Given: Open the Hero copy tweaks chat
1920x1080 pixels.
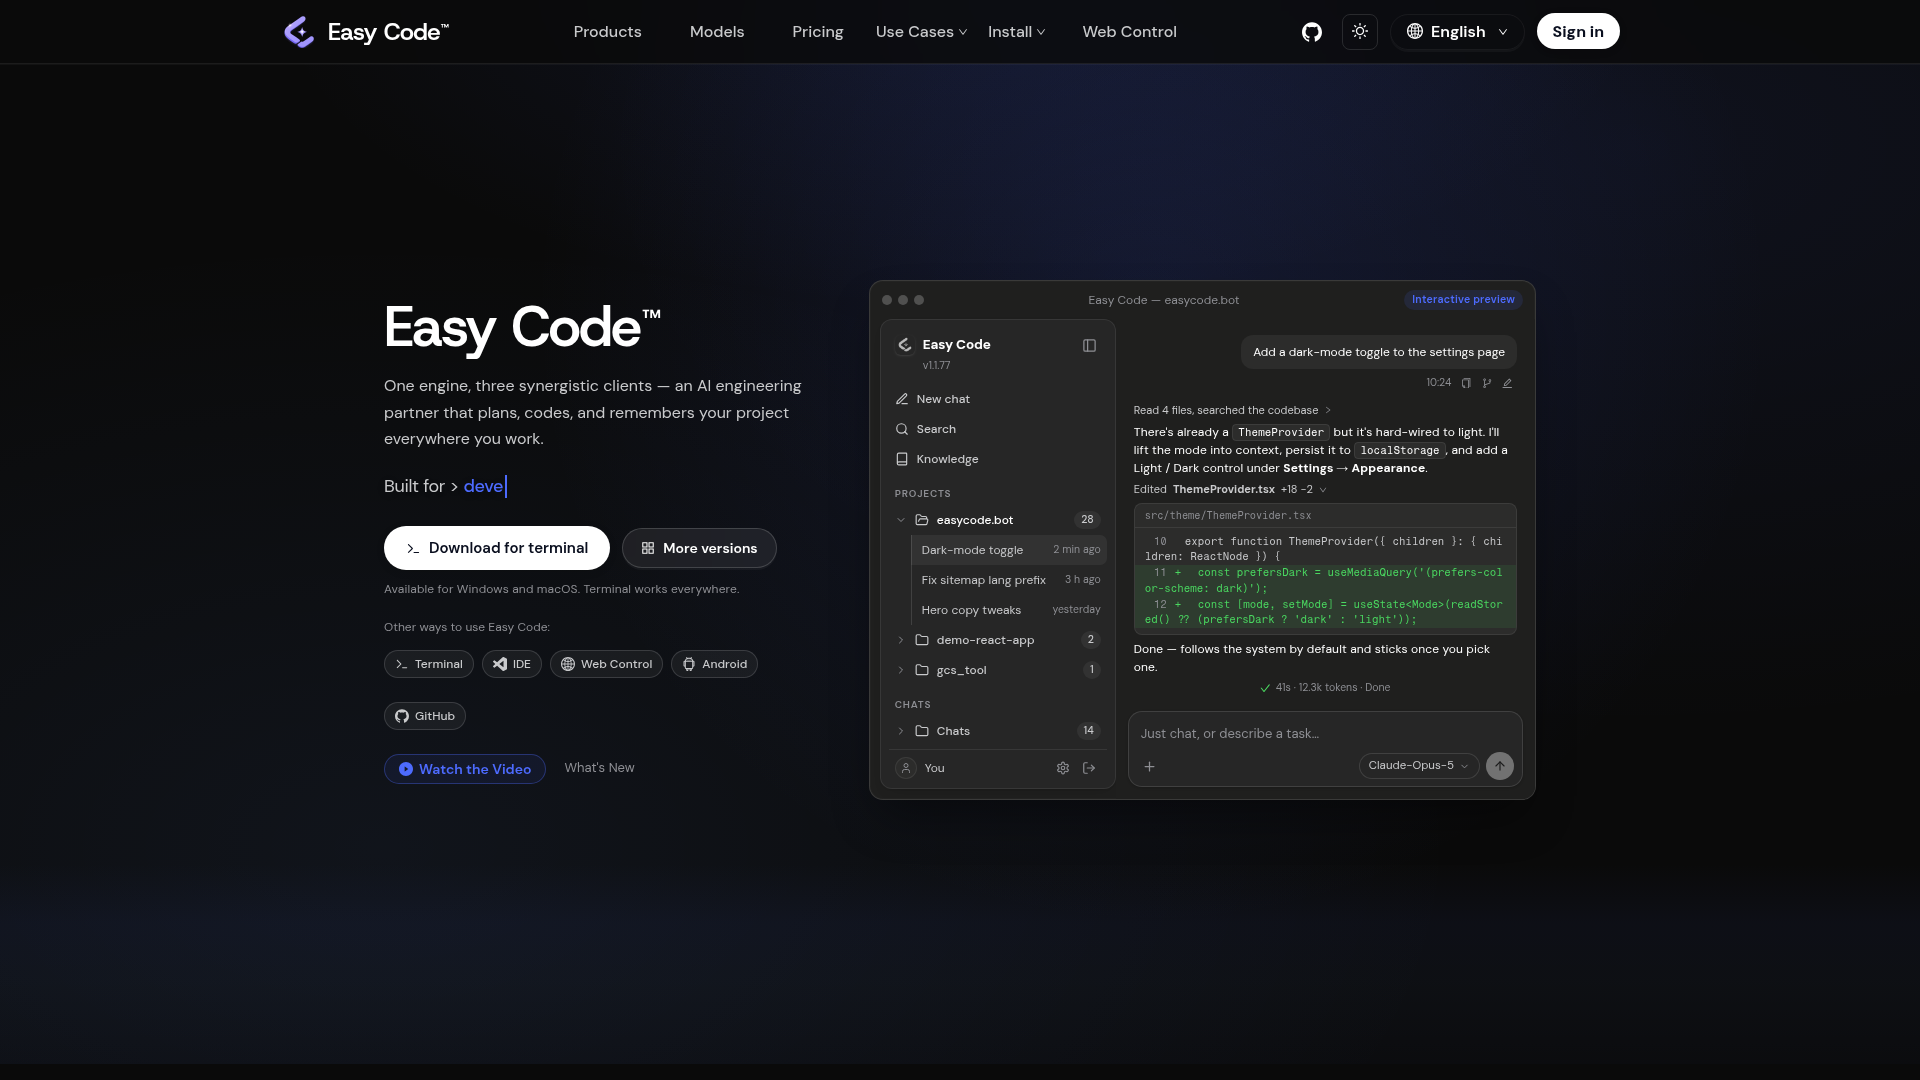Looking at the screenshot, I should click(1009, 610).
